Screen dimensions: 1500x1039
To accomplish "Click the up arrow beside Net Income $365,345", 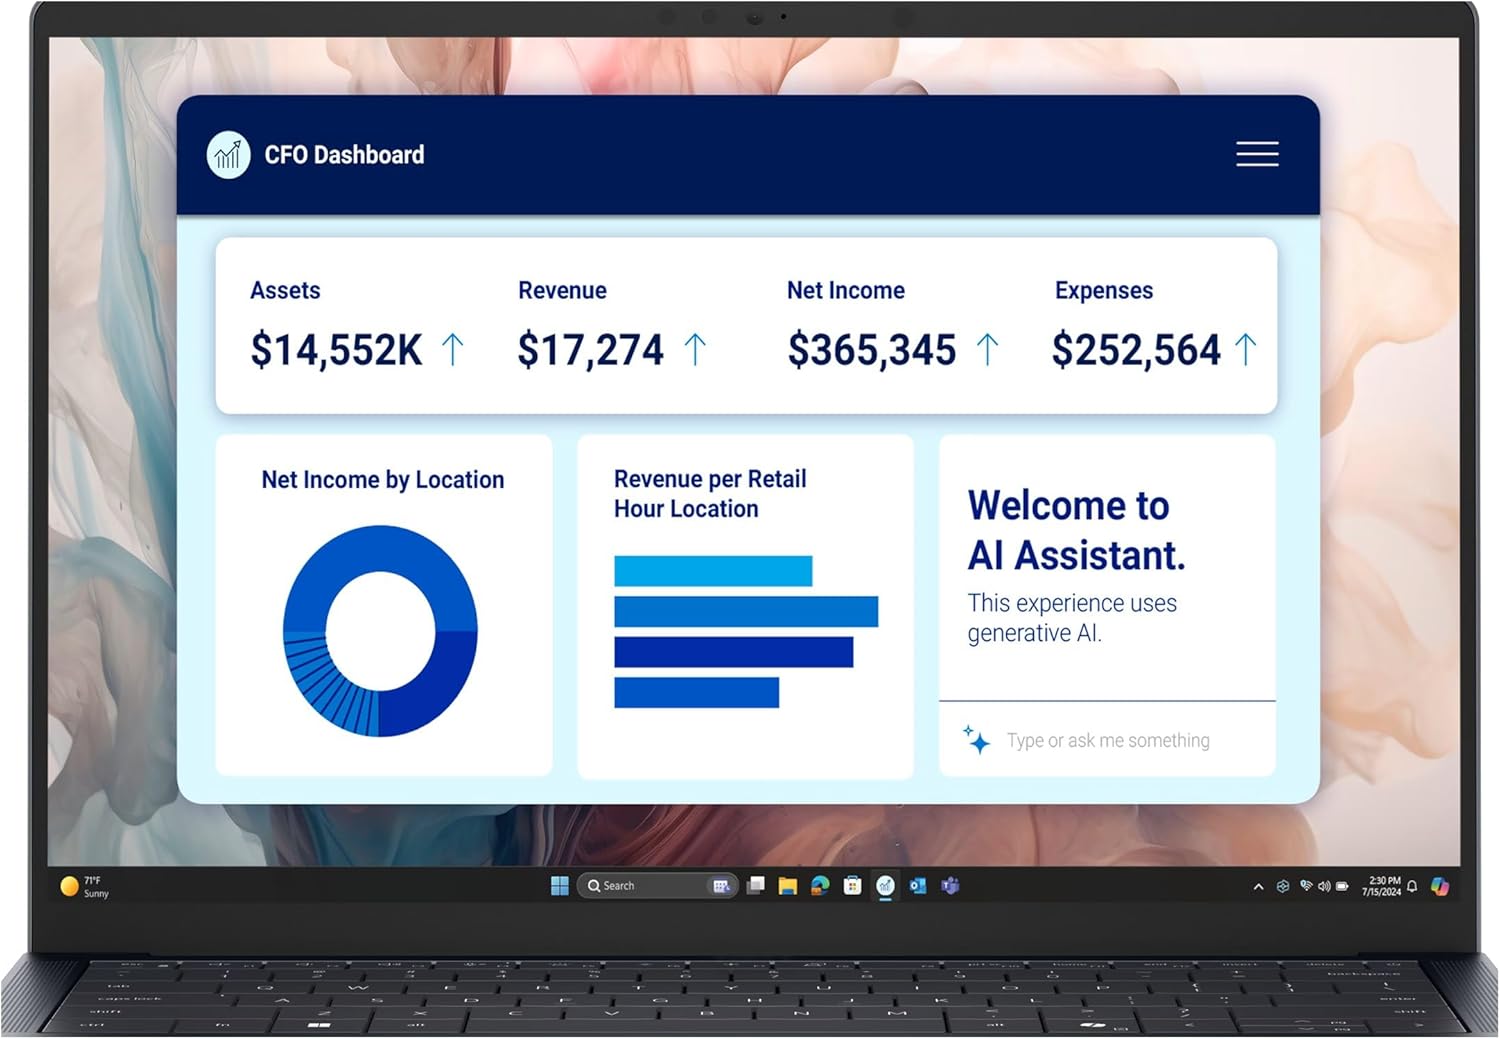I will point(987,350).
